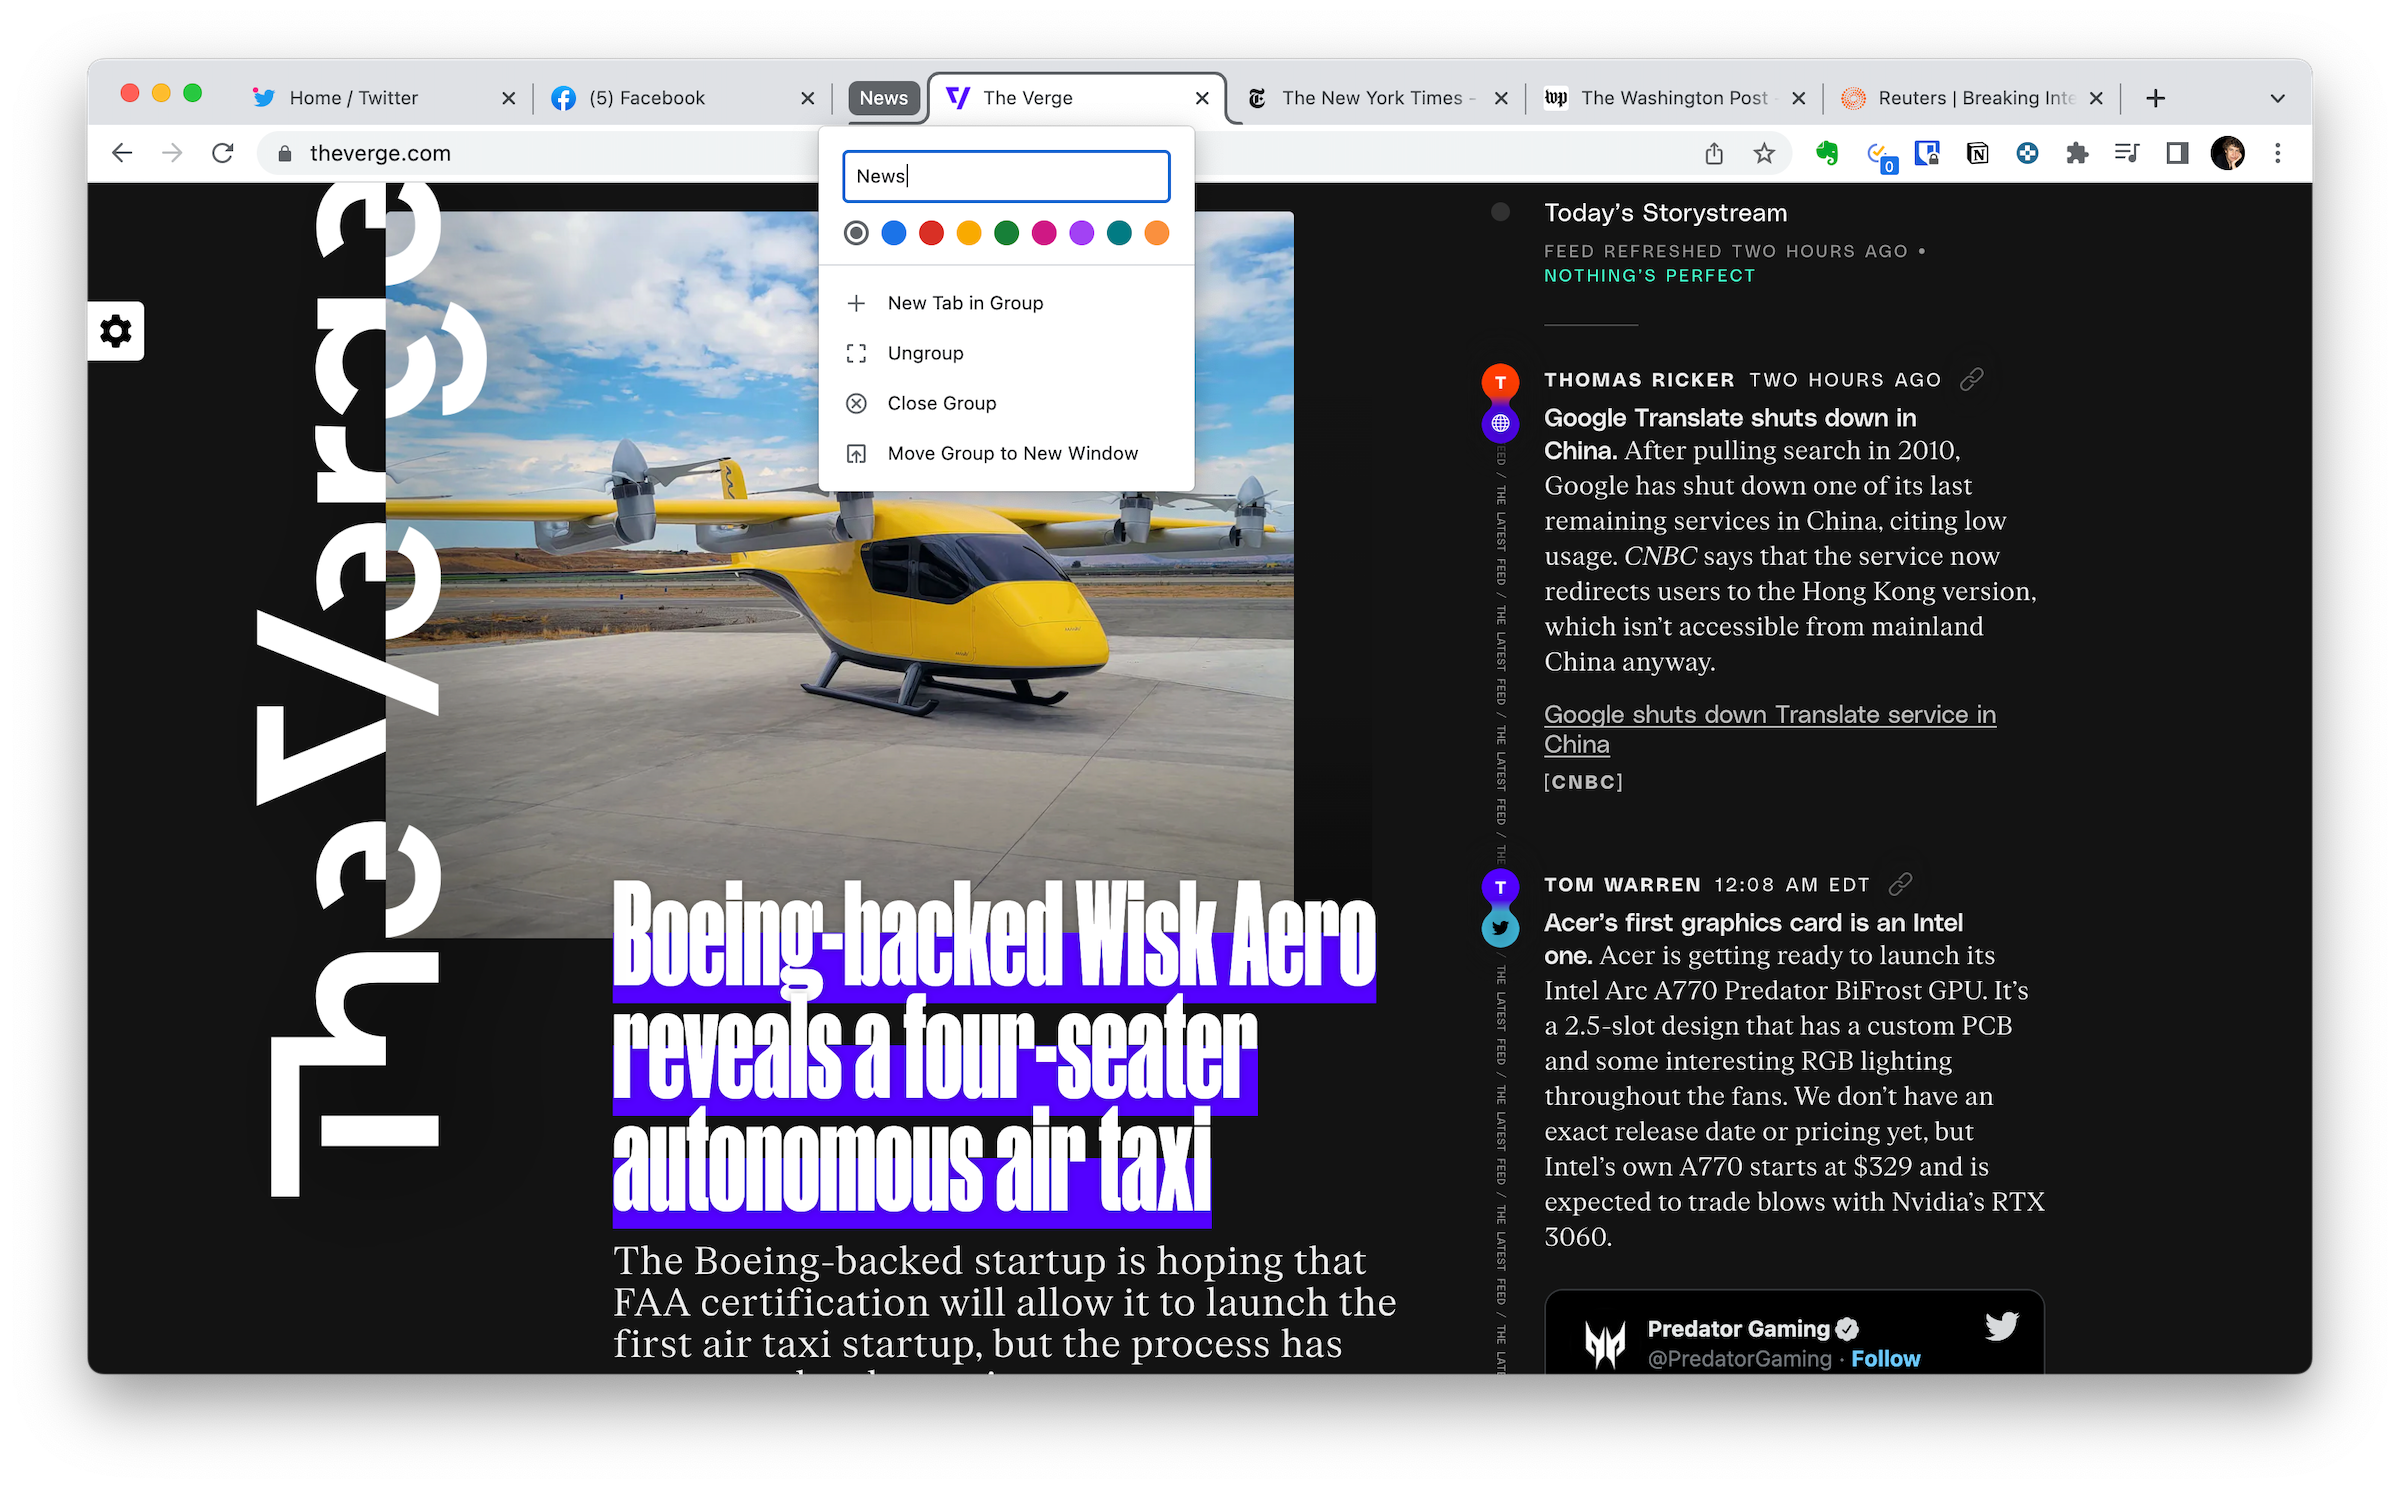Click the browser back navigation arrow
Screen dimensions: 2400x1490
pos(122,153)
